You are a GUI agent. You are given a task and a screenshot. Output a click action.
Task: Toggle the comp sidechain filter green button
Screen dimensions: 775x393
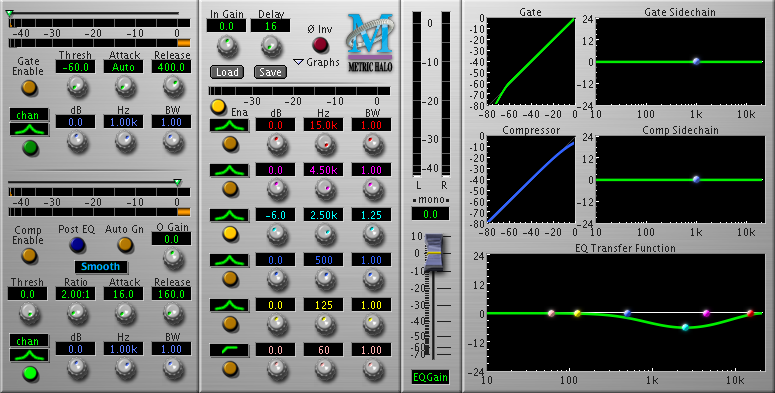30,373
